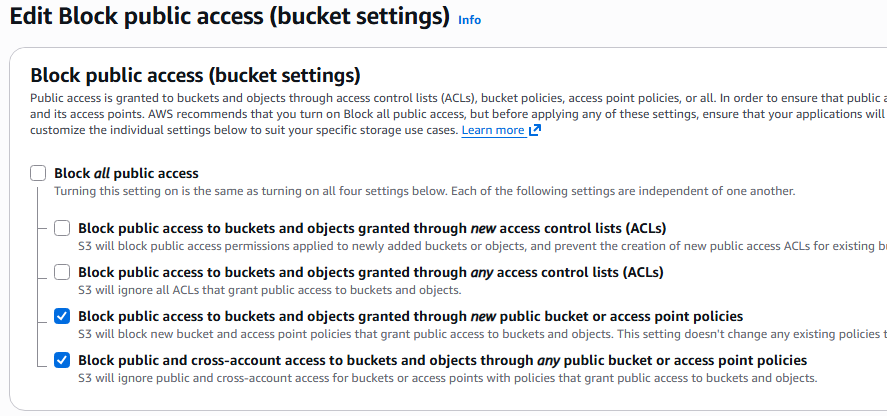Follow the Learn more link
Image resolution: width=887 pixels, height=416 pixels.
pyautogui.click(x=493, y=131)
